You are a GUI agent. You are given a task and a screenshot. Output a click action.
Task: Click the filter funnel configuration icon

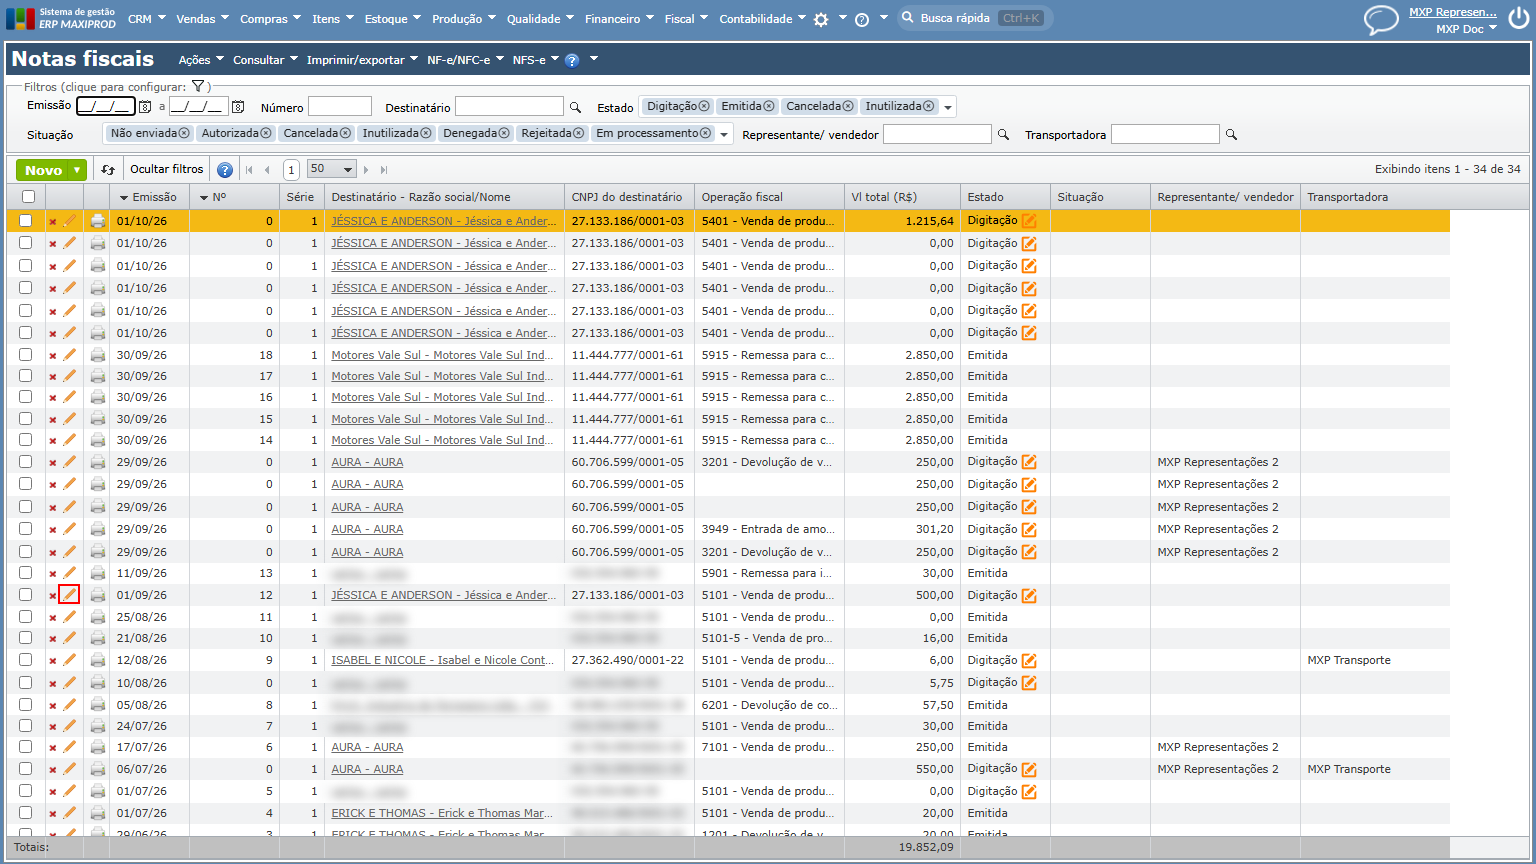point(198,87)
